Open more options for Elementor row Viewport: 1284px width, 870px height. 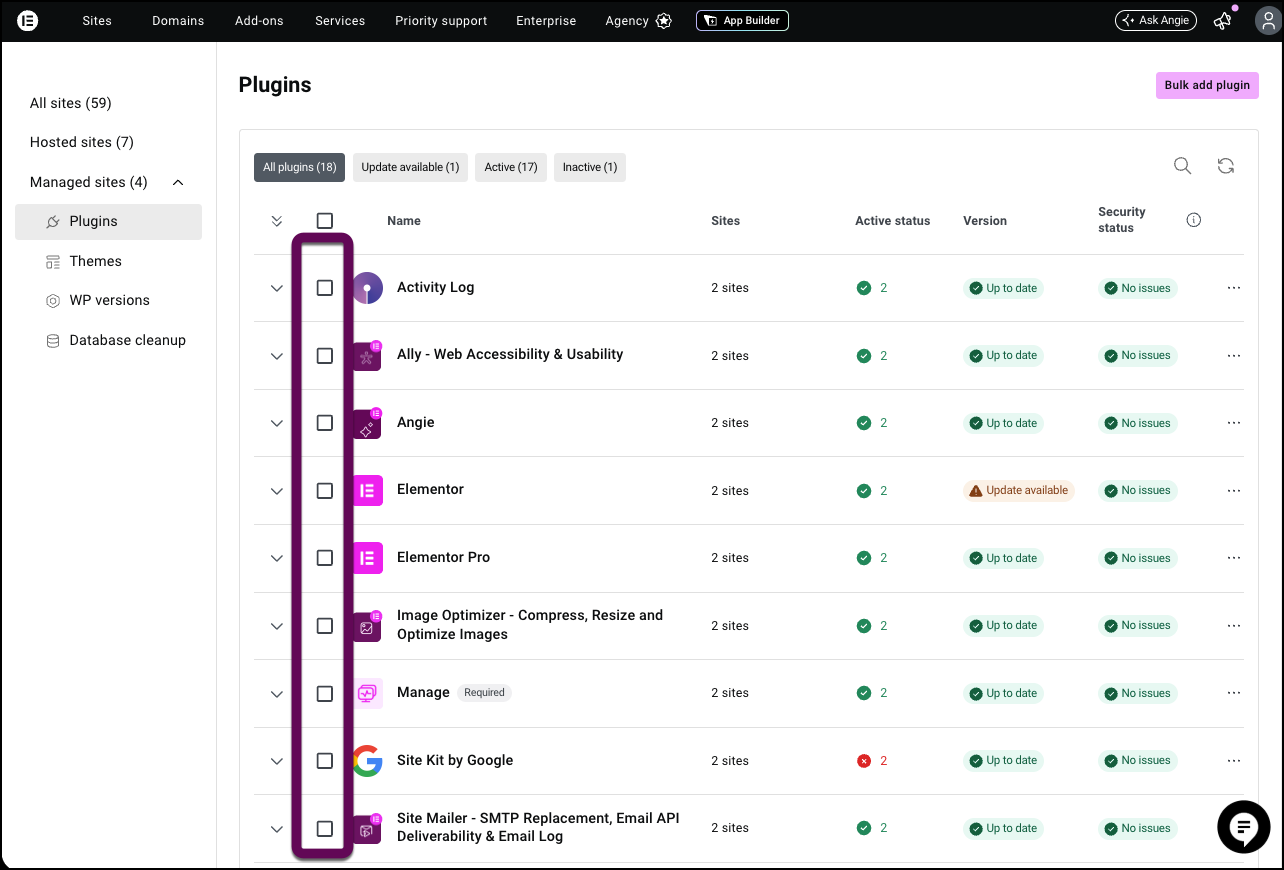[1234, 491]
